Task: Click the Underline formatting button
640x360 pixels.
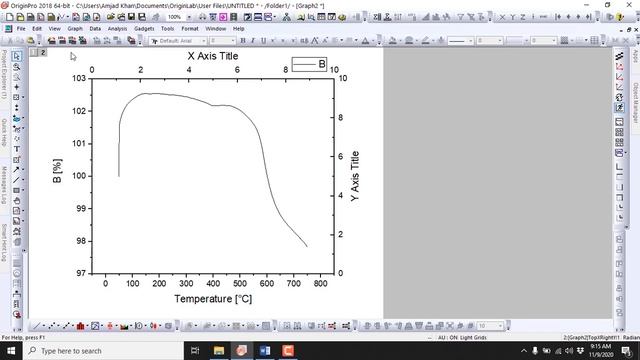Action: (263, 40)
